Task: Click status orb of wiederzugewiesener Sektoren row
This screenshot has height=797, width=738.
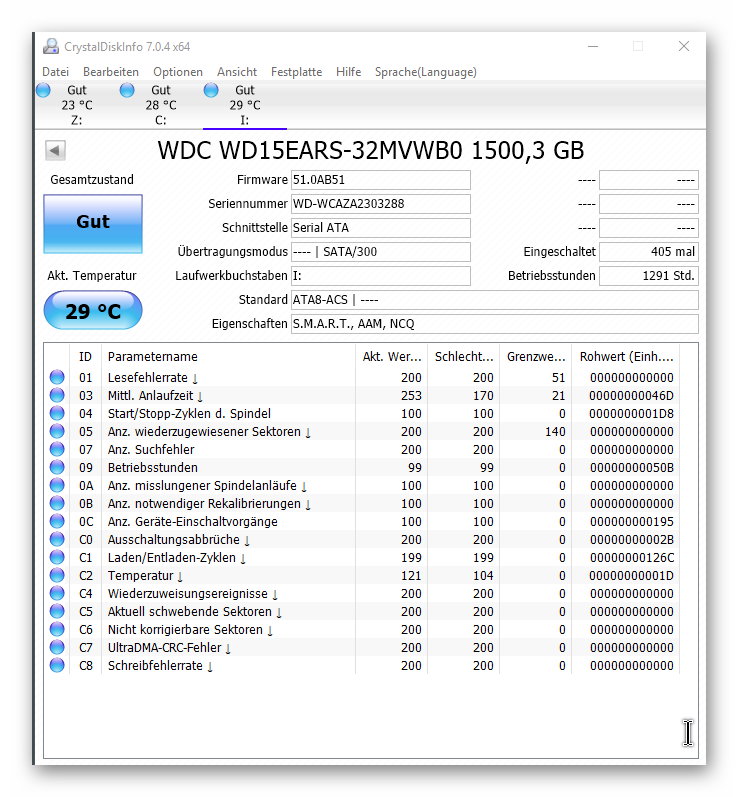Action: coord(57,431)
